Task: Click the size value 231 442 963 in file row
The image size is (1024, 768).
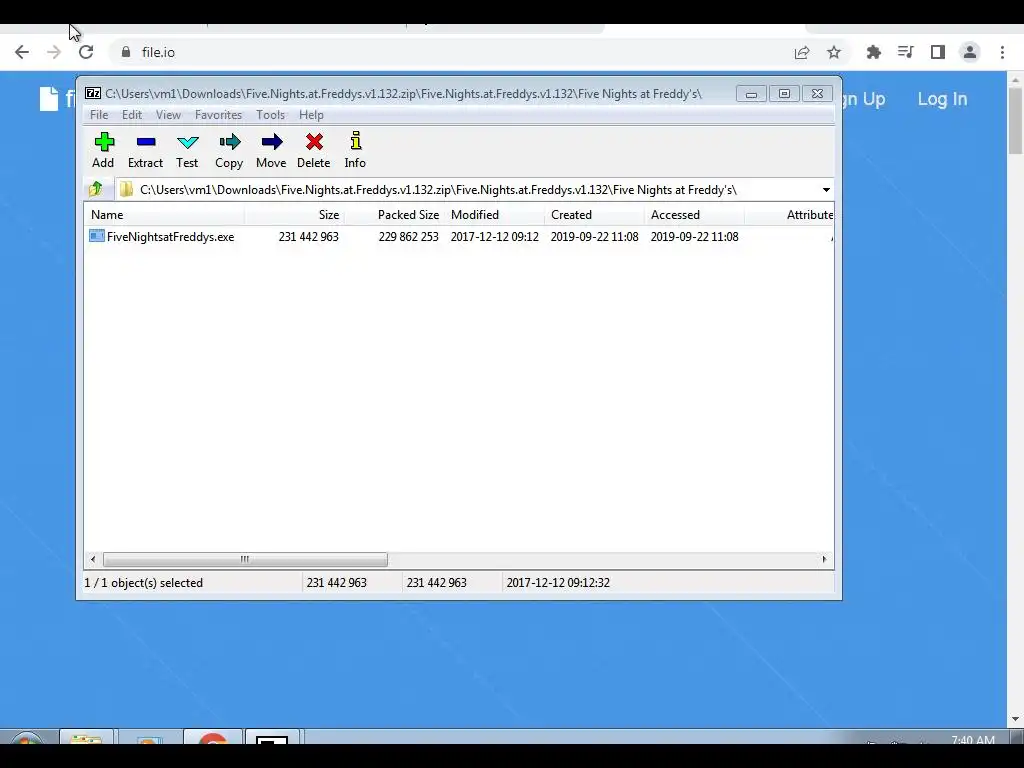Action: pos(308,237)
